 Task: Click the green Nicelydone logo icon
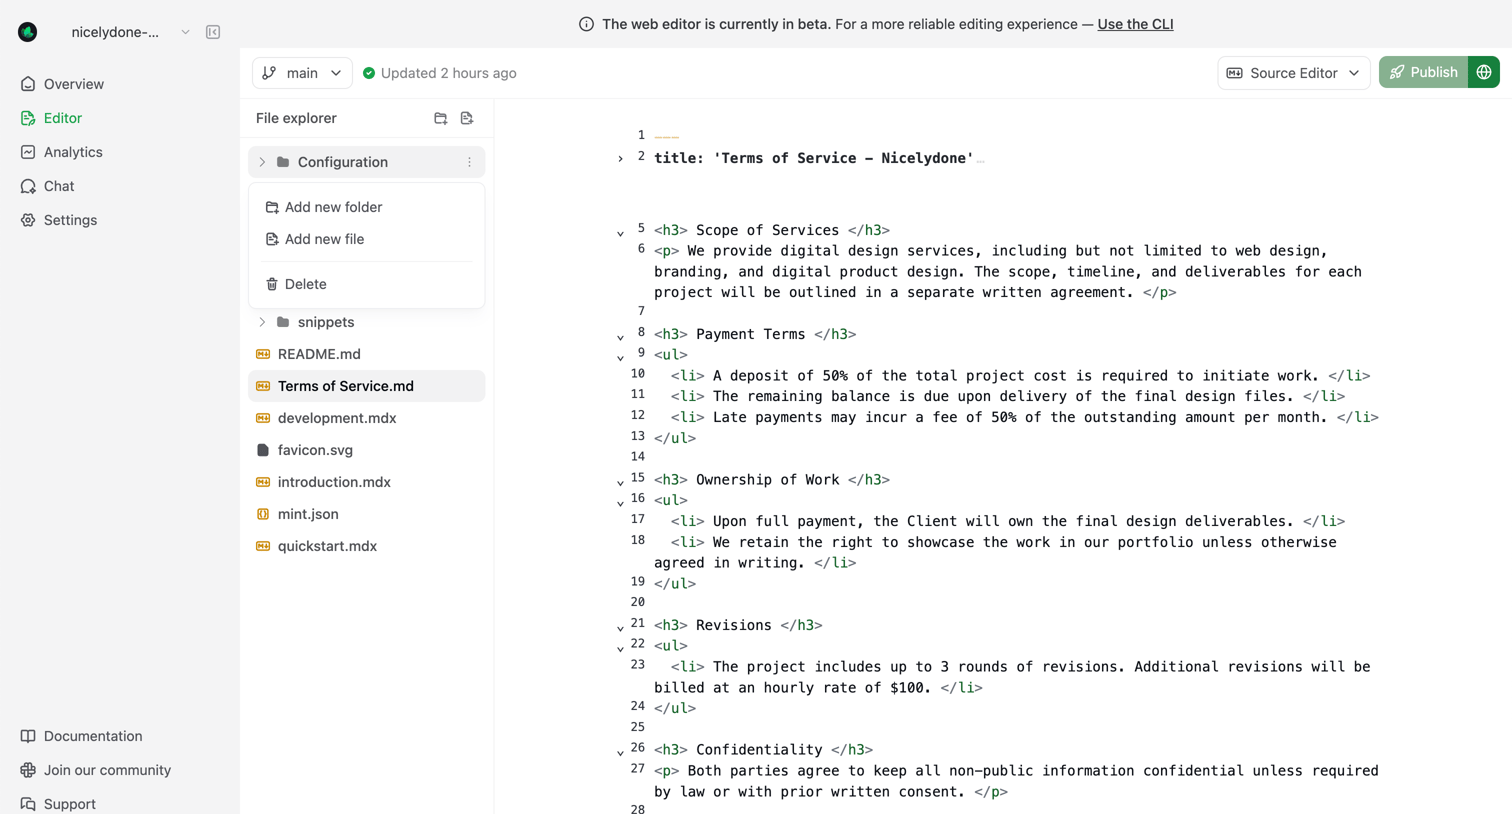coord(28,32)
